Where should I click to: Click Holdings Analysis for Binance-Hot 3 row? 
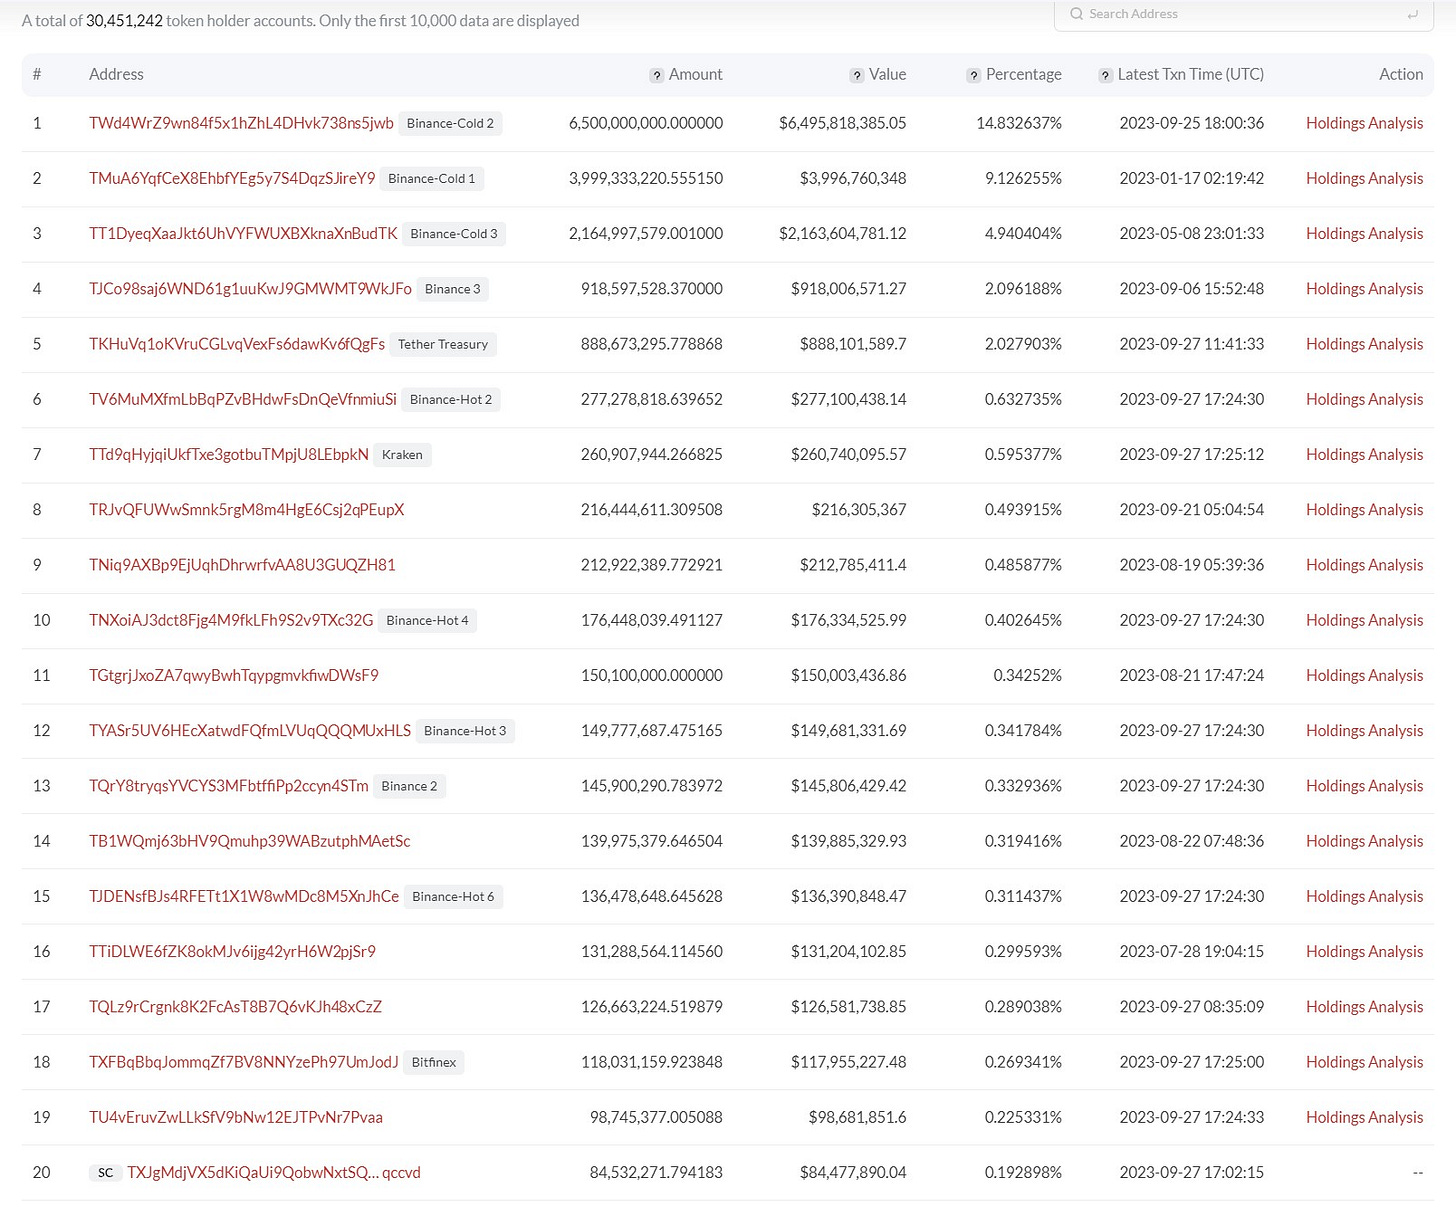[1364, 730]
